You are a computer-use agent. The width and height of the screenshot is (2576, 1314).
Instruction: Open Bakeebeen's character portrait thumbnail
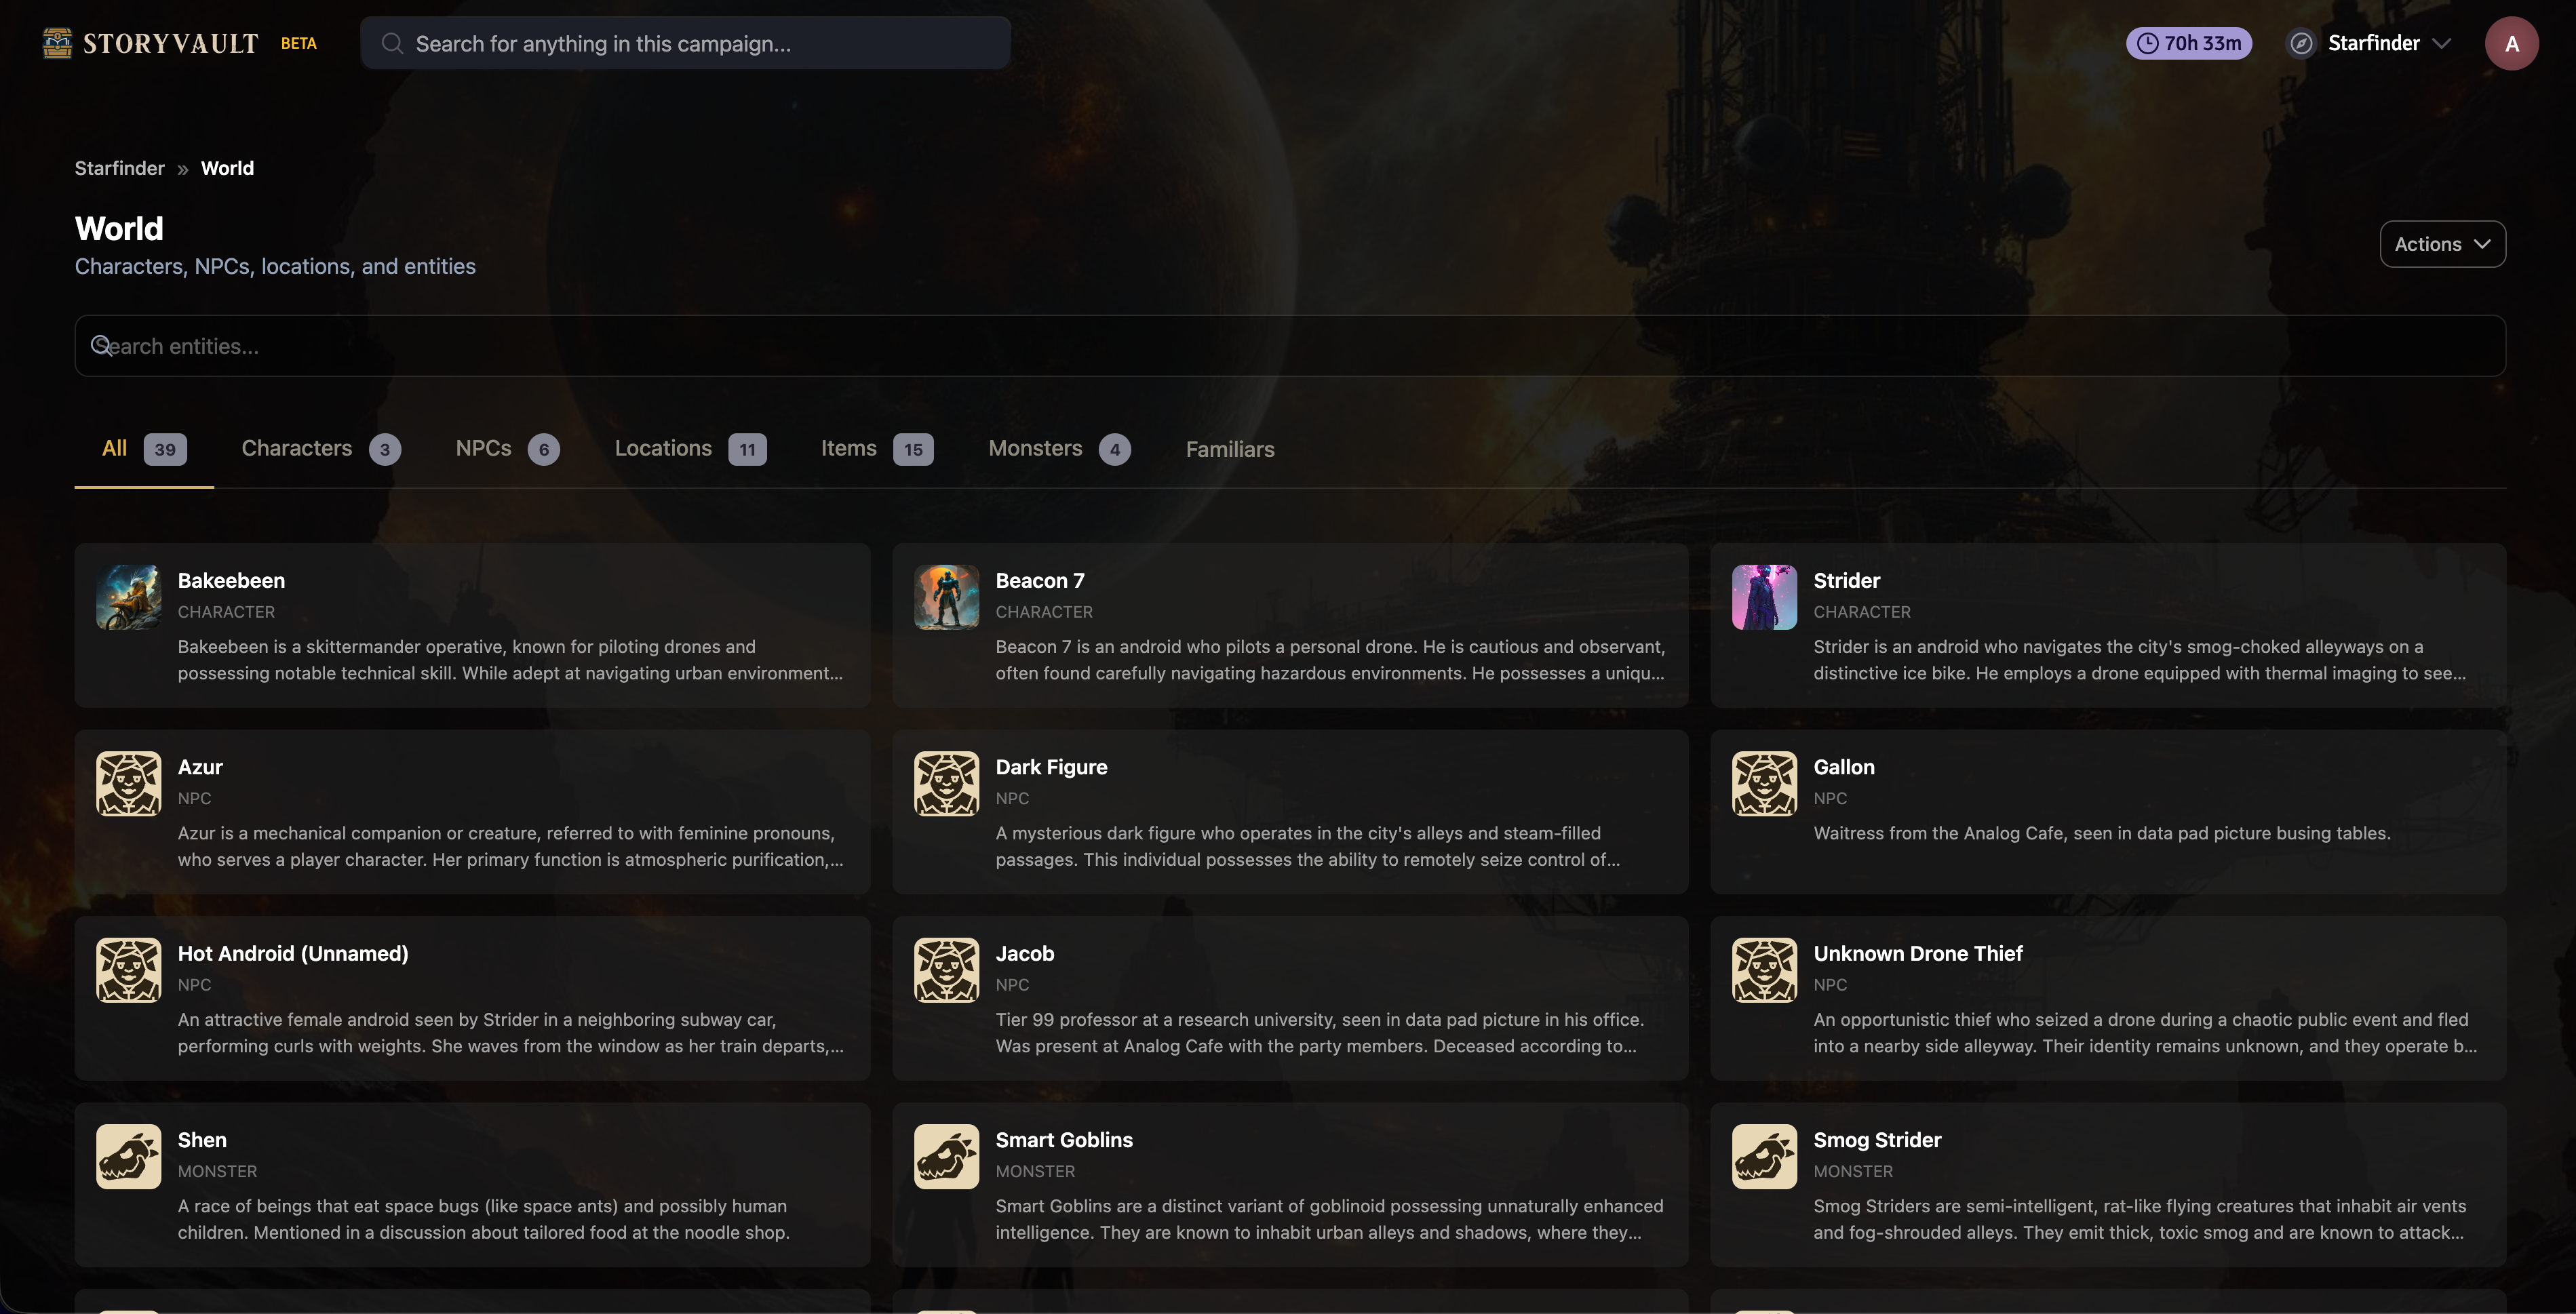point(128,597)
